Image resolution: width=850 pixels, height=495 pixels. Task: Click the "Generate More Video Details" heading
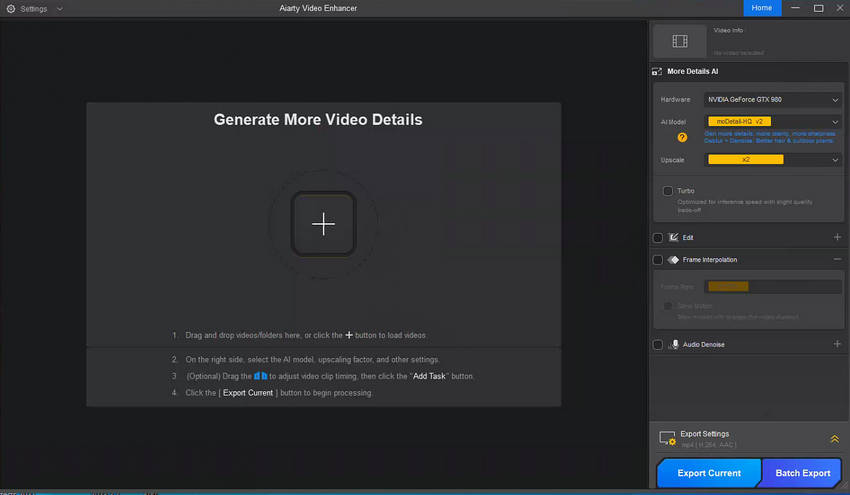coord(318,120)
